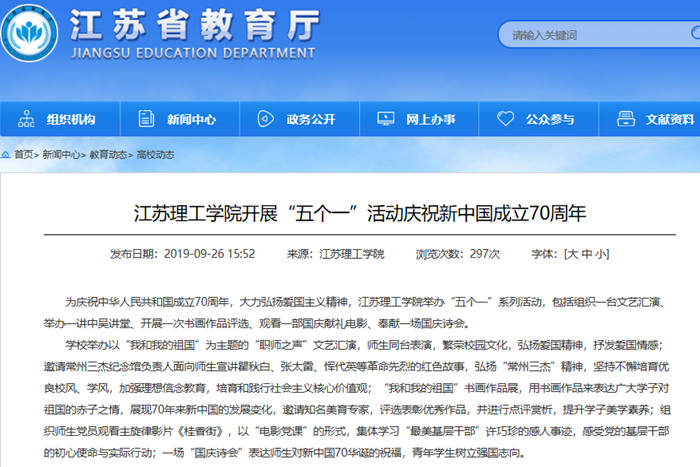The height and width of the screenshot is (467, 700).
Task: Click the publish date 2019-09-26 15:52
Action: [x=209, y=254]
